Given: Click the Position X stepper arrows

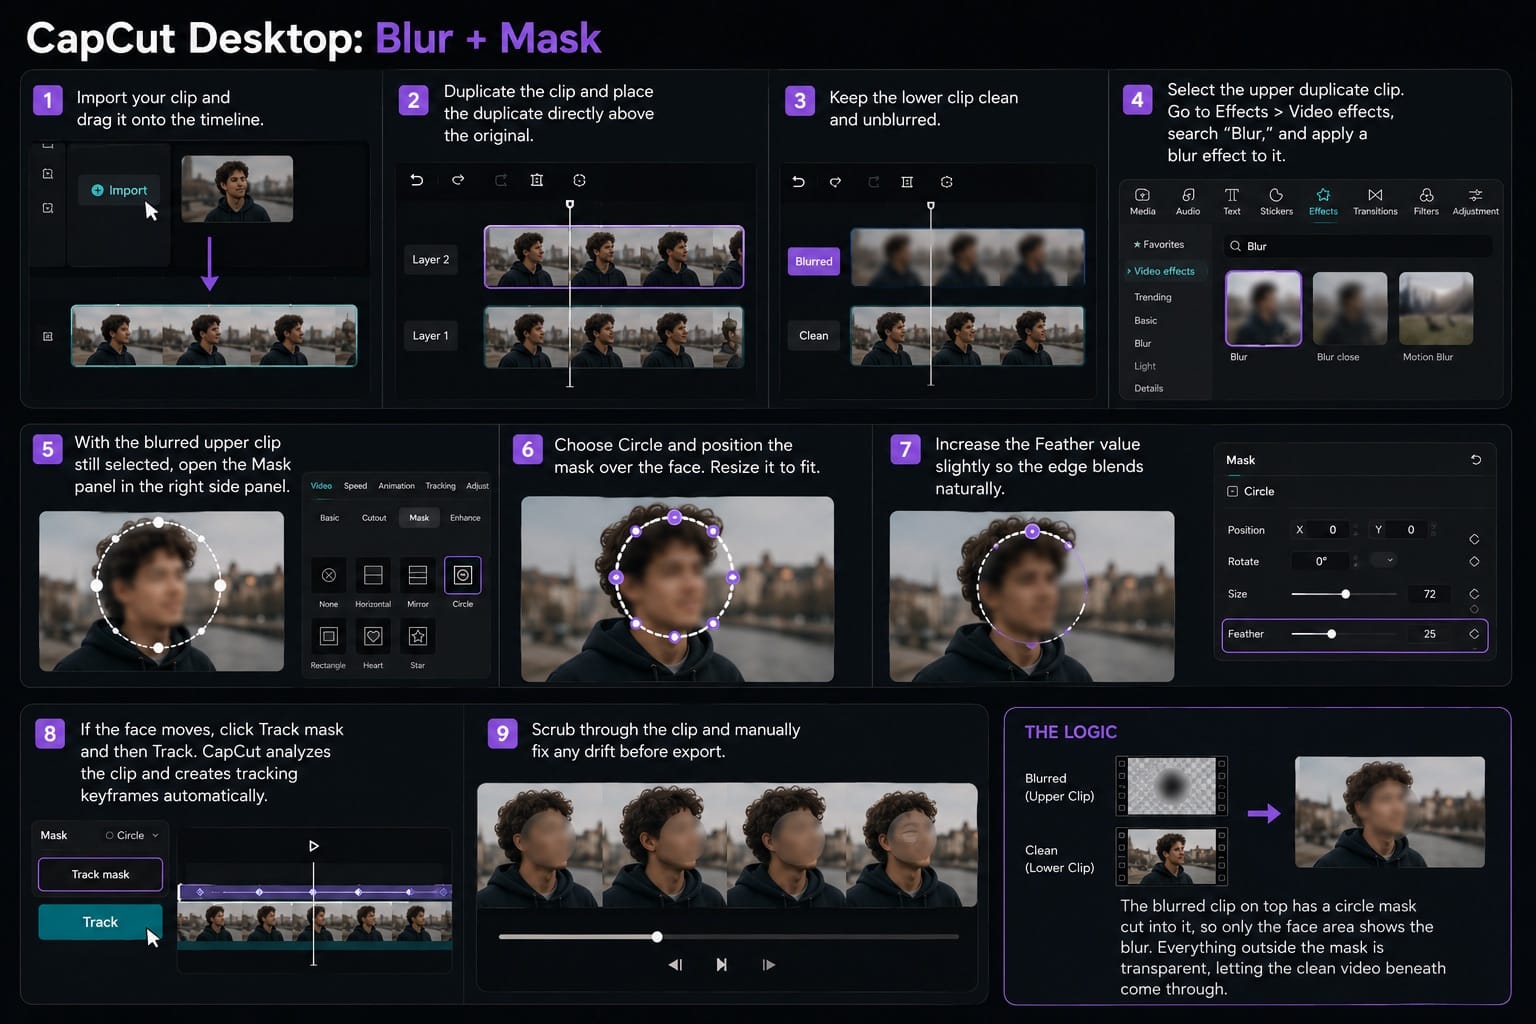Looking at the screenshot, I should pos(1355,530).
